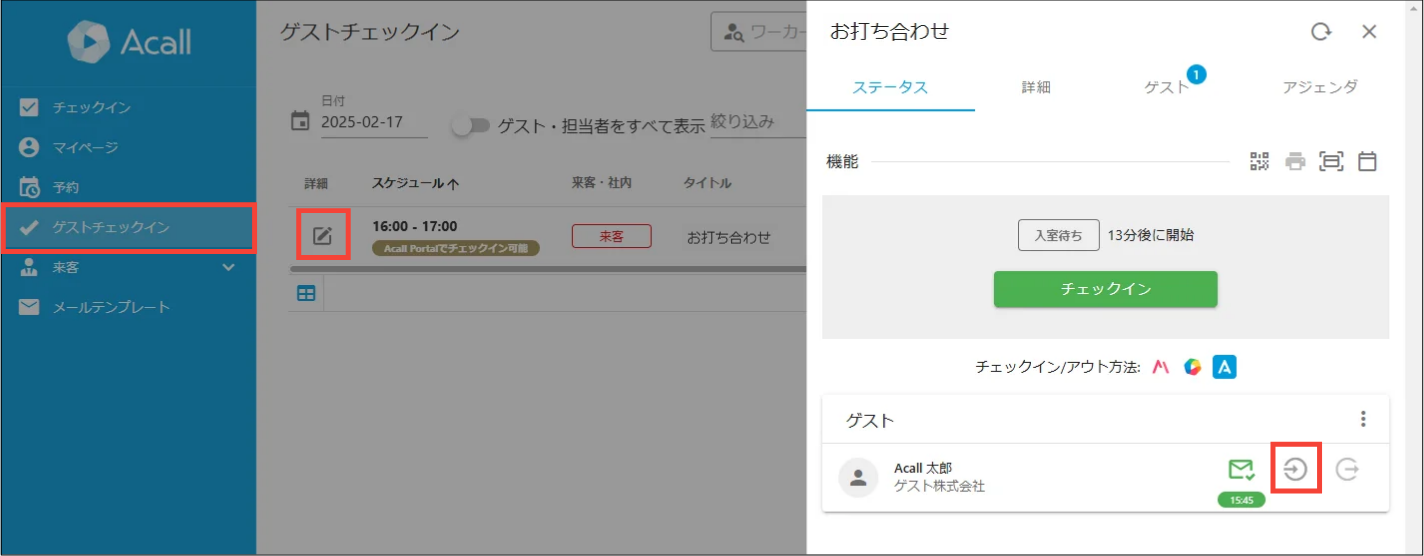
Task: Click the green mail sent icon
Action: (1241, 469)
